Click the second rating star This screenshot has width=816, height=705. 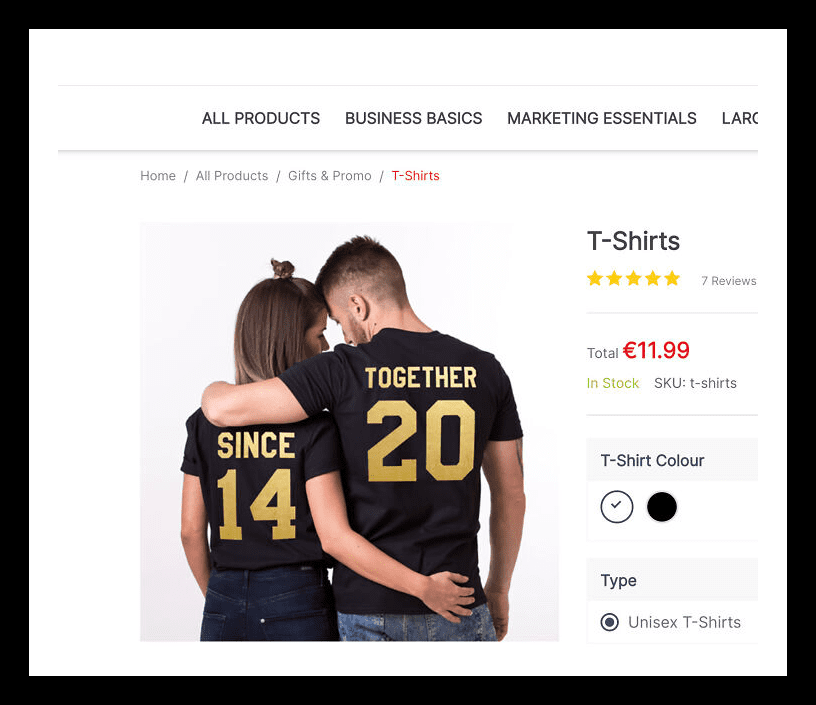coord(614,278)
